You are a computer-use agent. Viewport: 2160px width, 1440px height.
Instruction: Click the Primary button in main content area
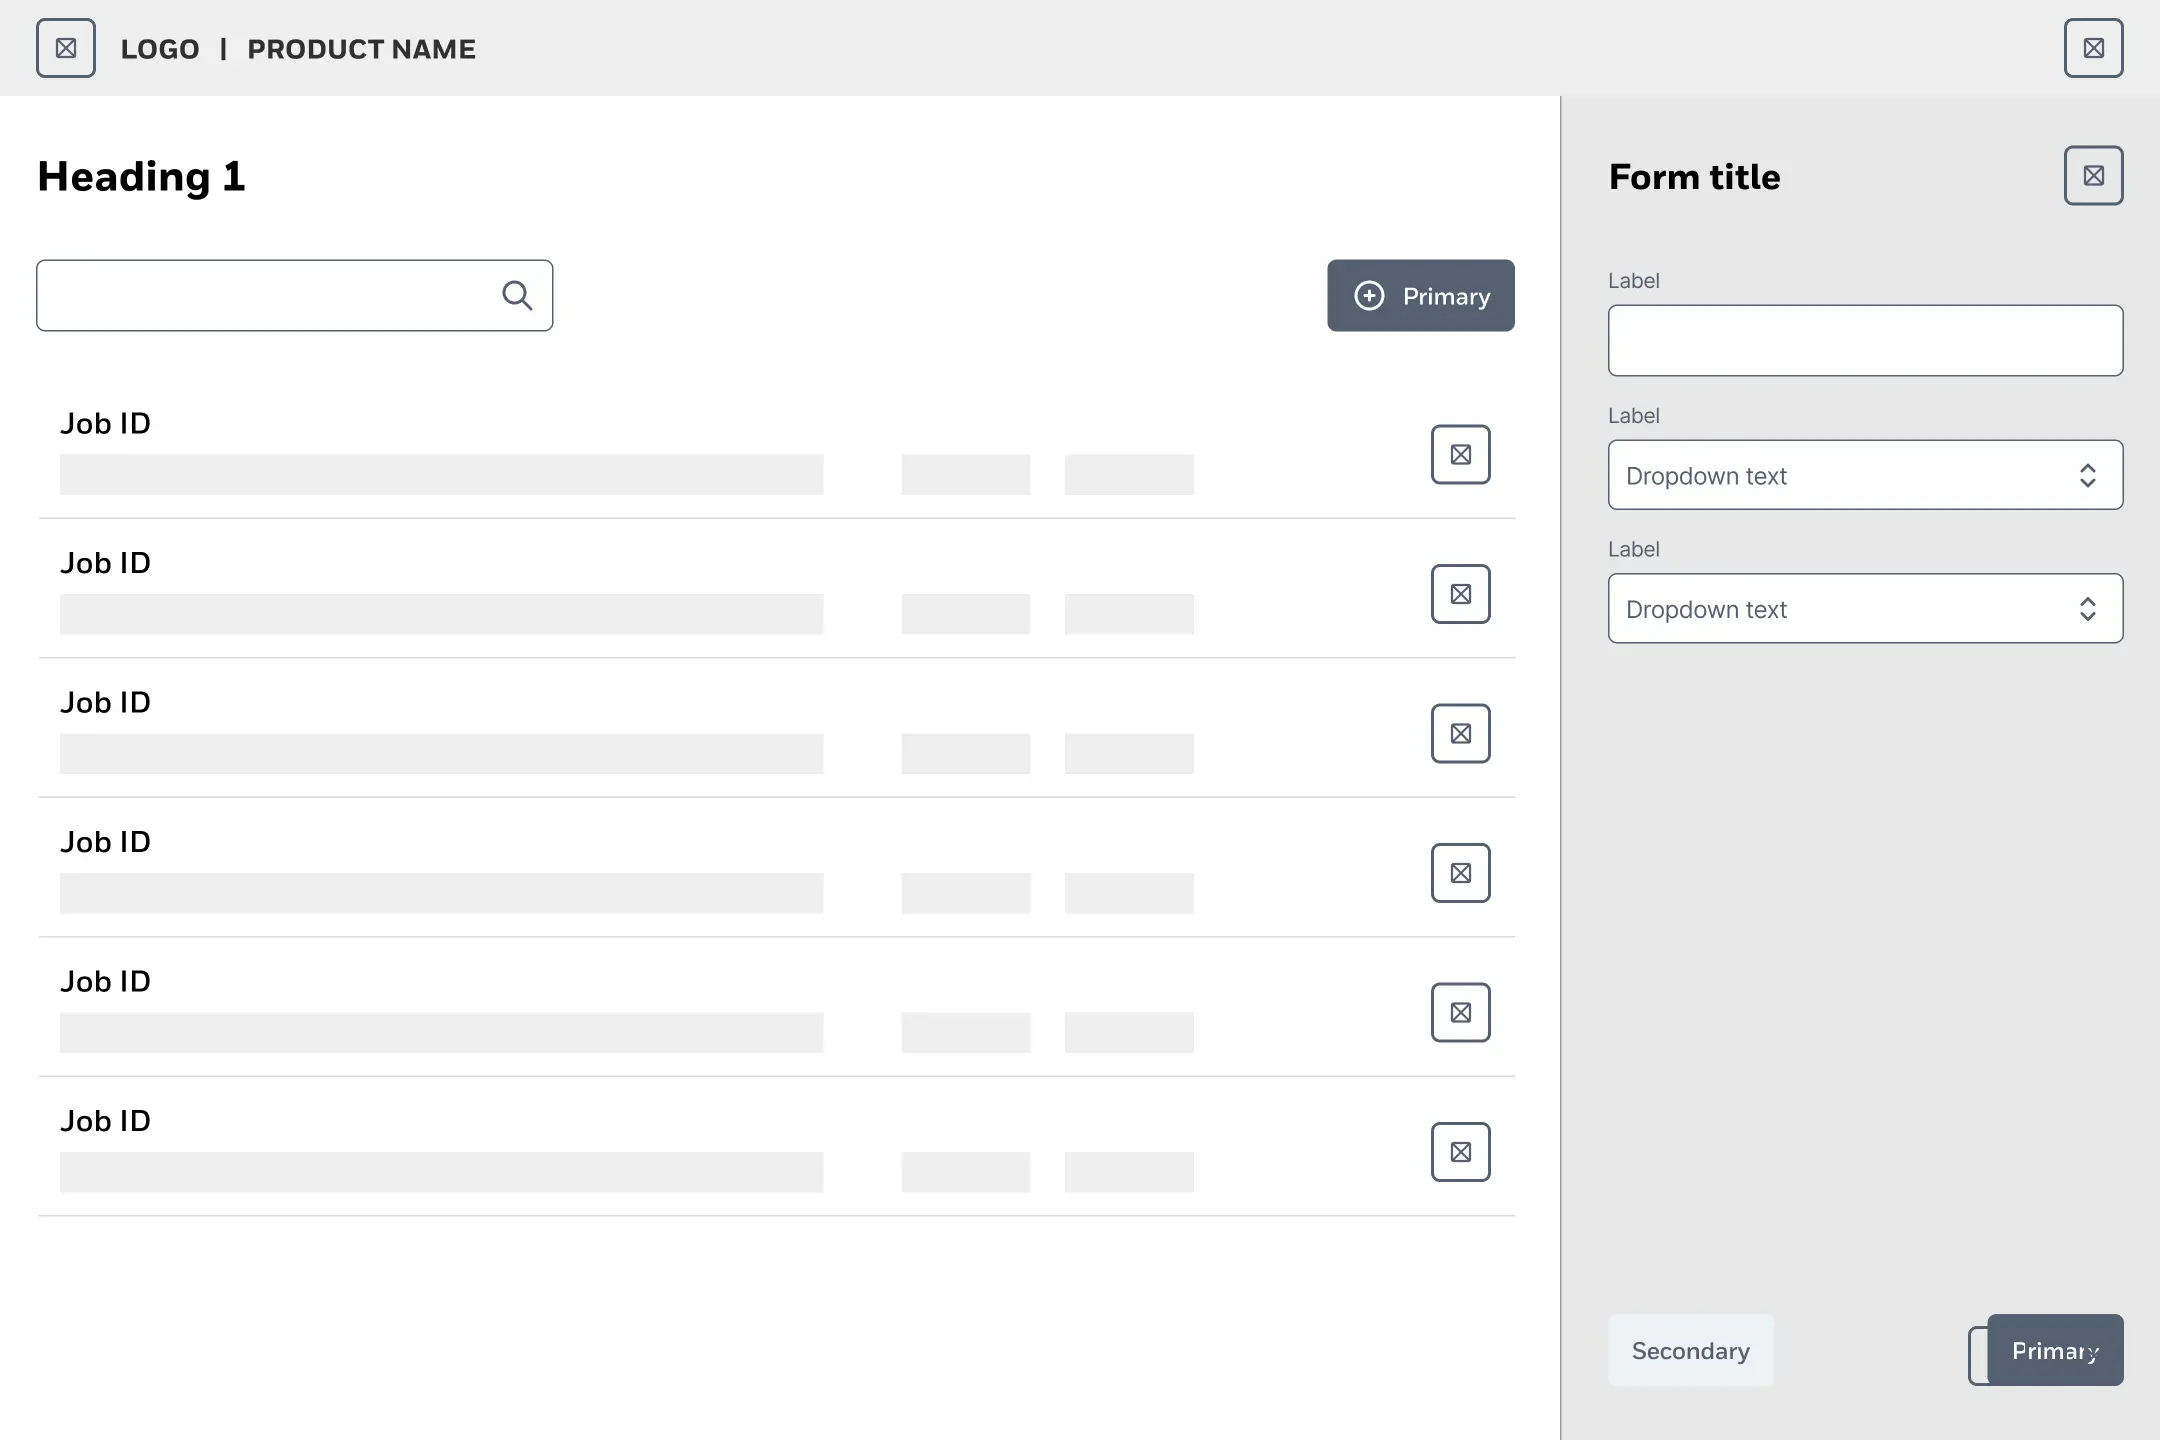(x=1421, y=296)
